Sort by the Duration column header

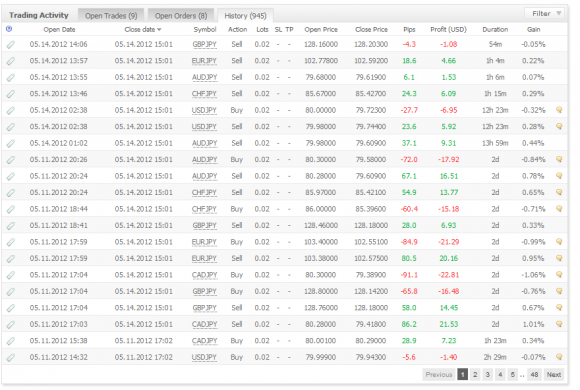click(x=495, y=30)
